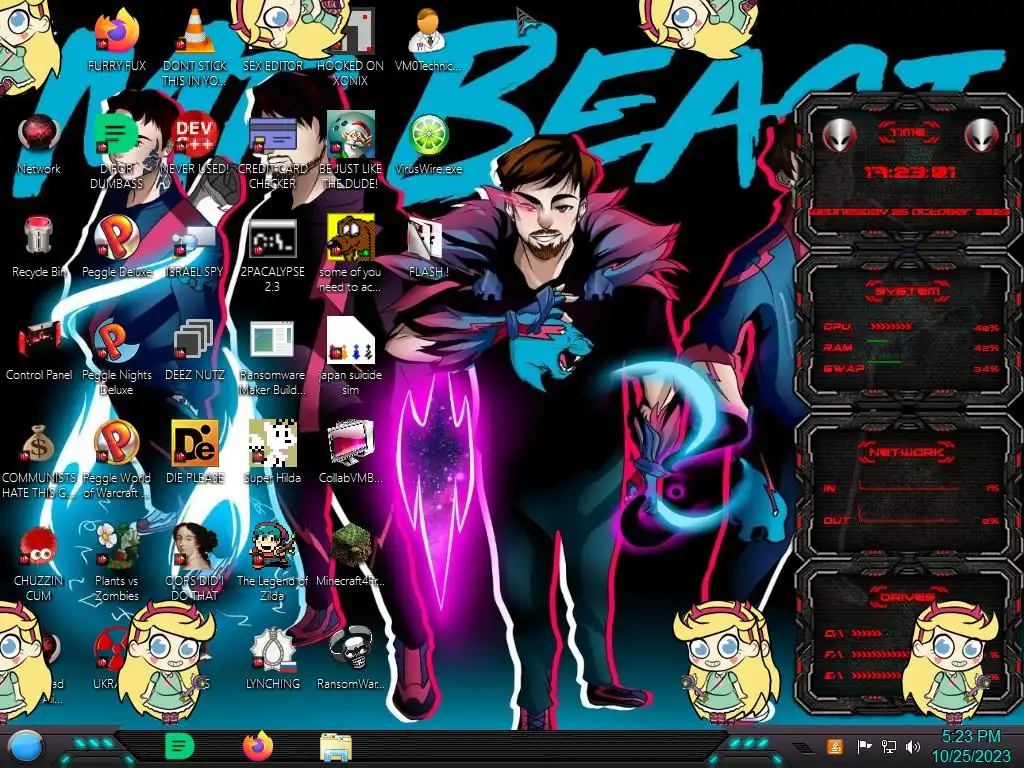The width and height of the screenshot is (1024, 768).
Task: Click the orange tray icon beside the flag
Action: (835, 746)
